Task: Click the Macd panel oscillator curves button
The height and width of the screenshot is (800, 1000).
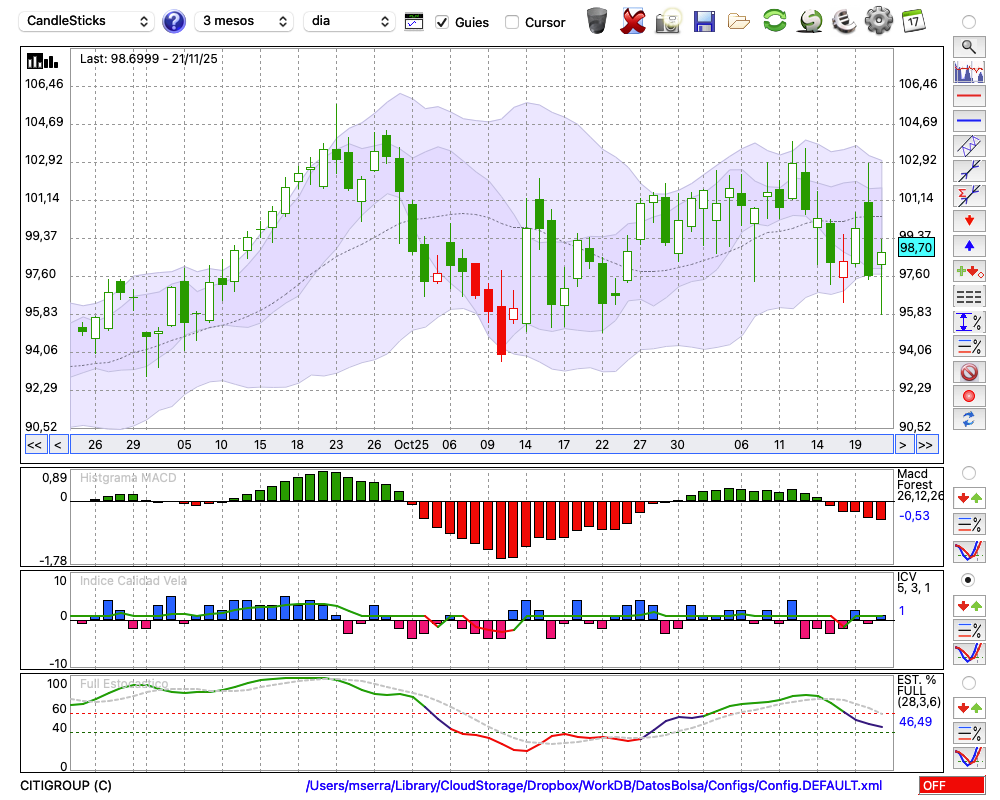Action: coord(969,551)
